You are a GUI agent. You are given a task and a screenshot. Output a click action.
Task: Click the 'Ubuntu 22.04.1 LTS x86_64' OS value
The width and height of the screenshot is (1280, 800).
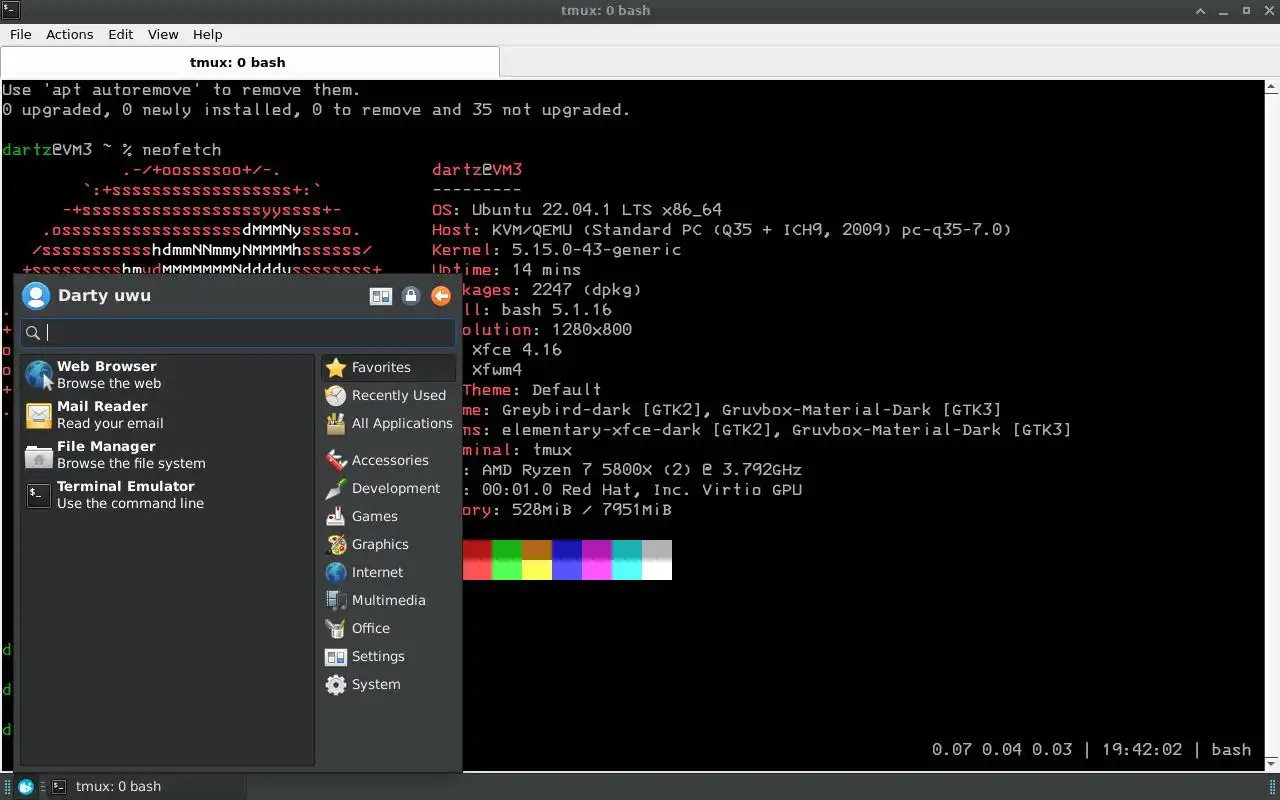597,210
